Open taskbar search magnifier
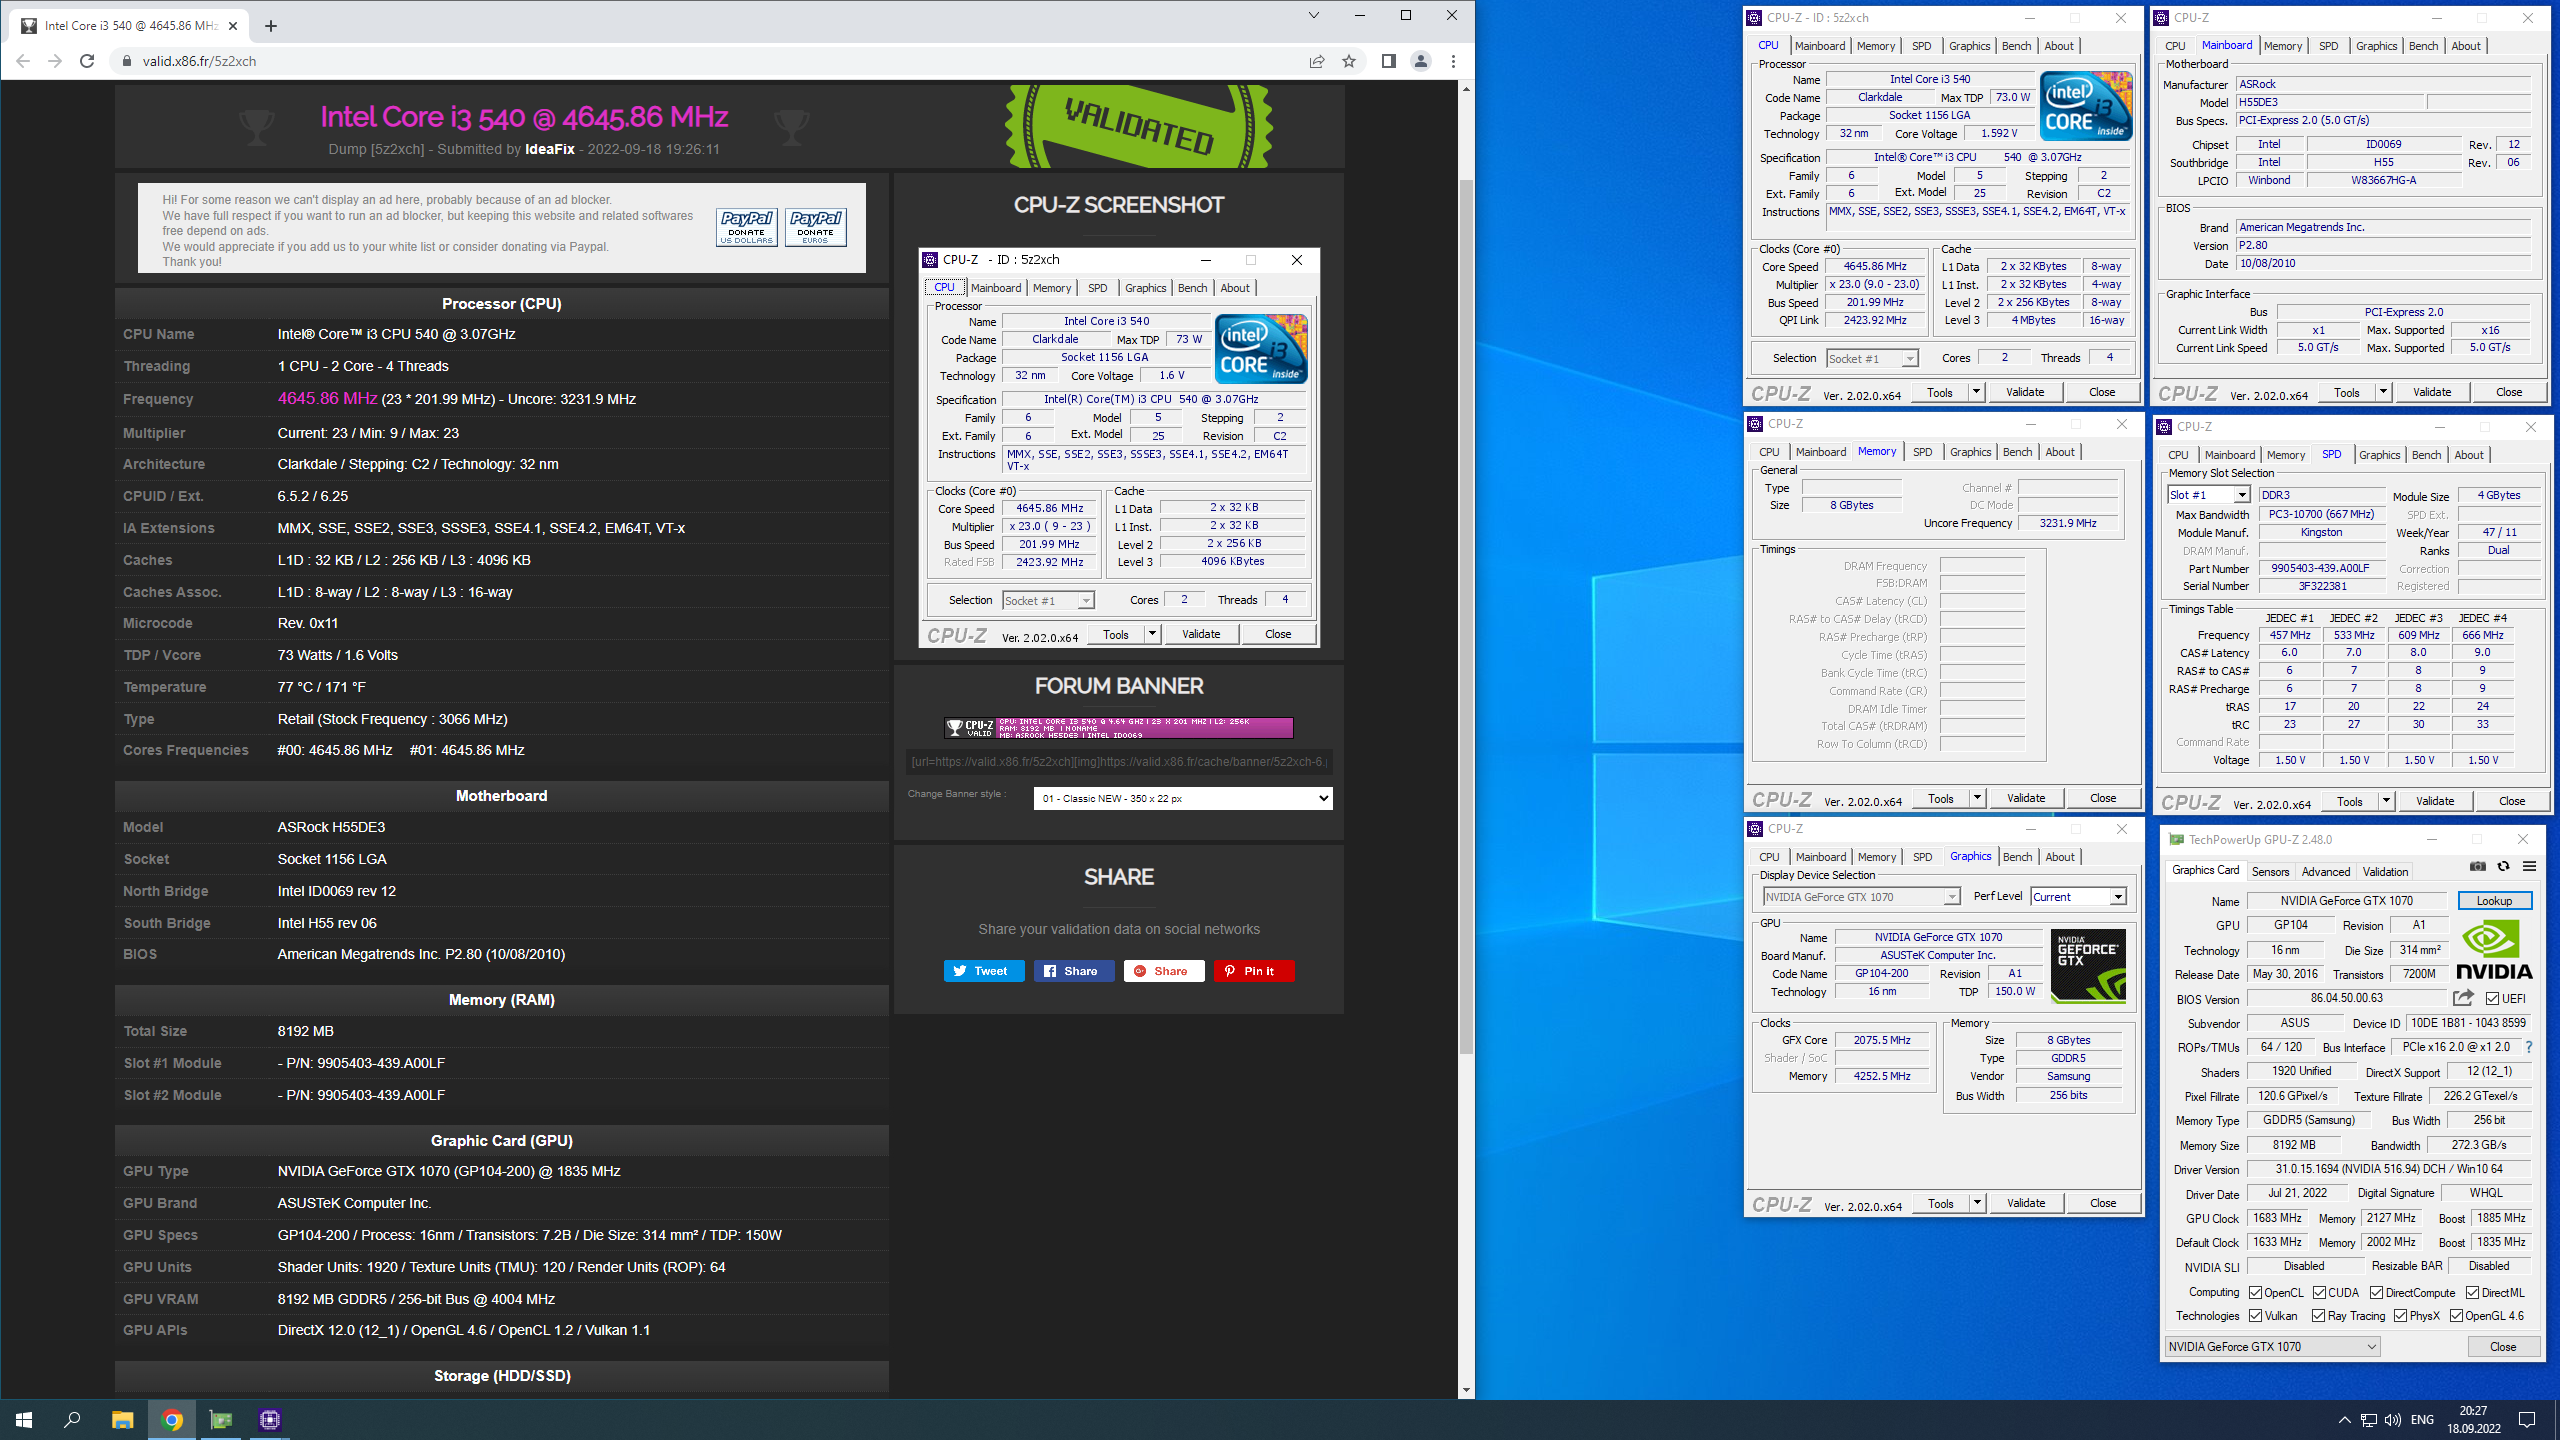Image resolution: width=2560 pixels, height=1440 pixels. coord(72,1420)
